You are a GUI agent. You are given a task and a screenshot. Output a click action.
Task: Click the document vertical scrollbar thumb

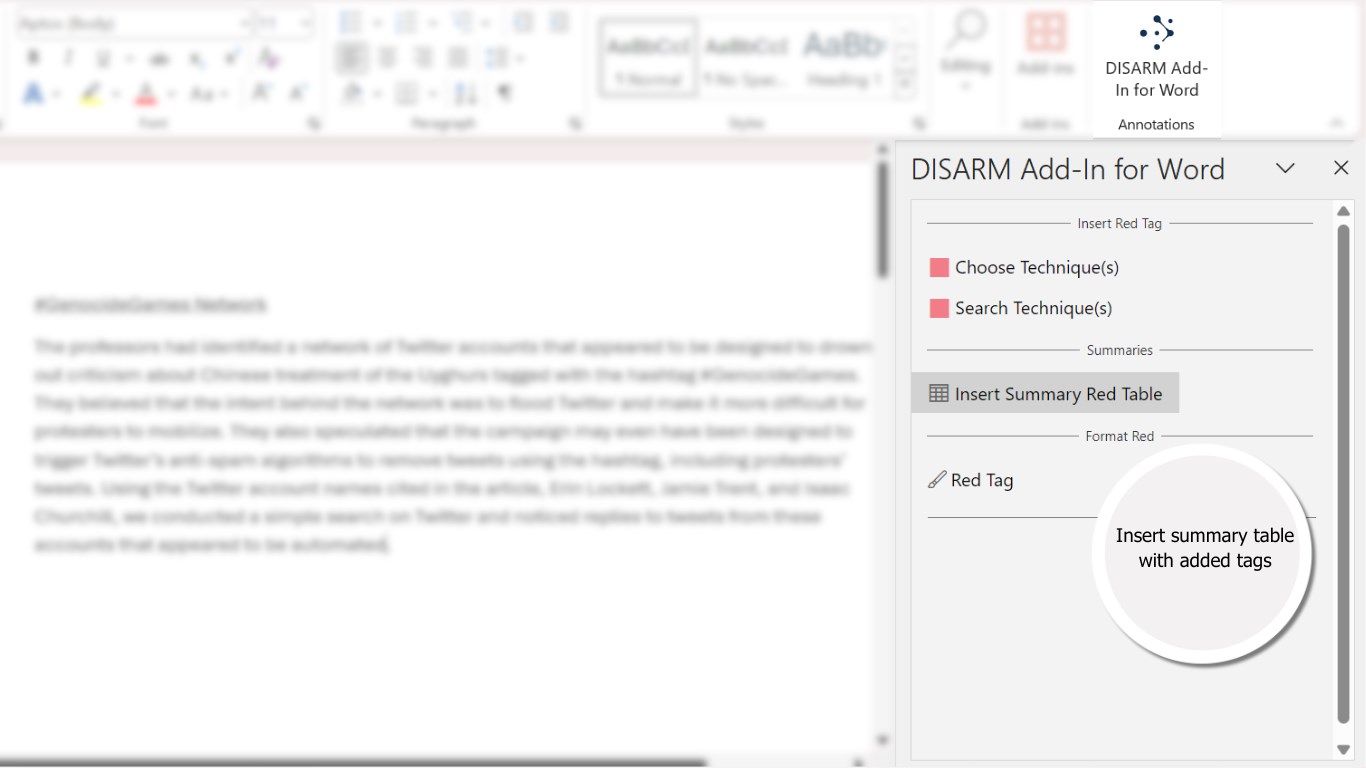[882, 218]
